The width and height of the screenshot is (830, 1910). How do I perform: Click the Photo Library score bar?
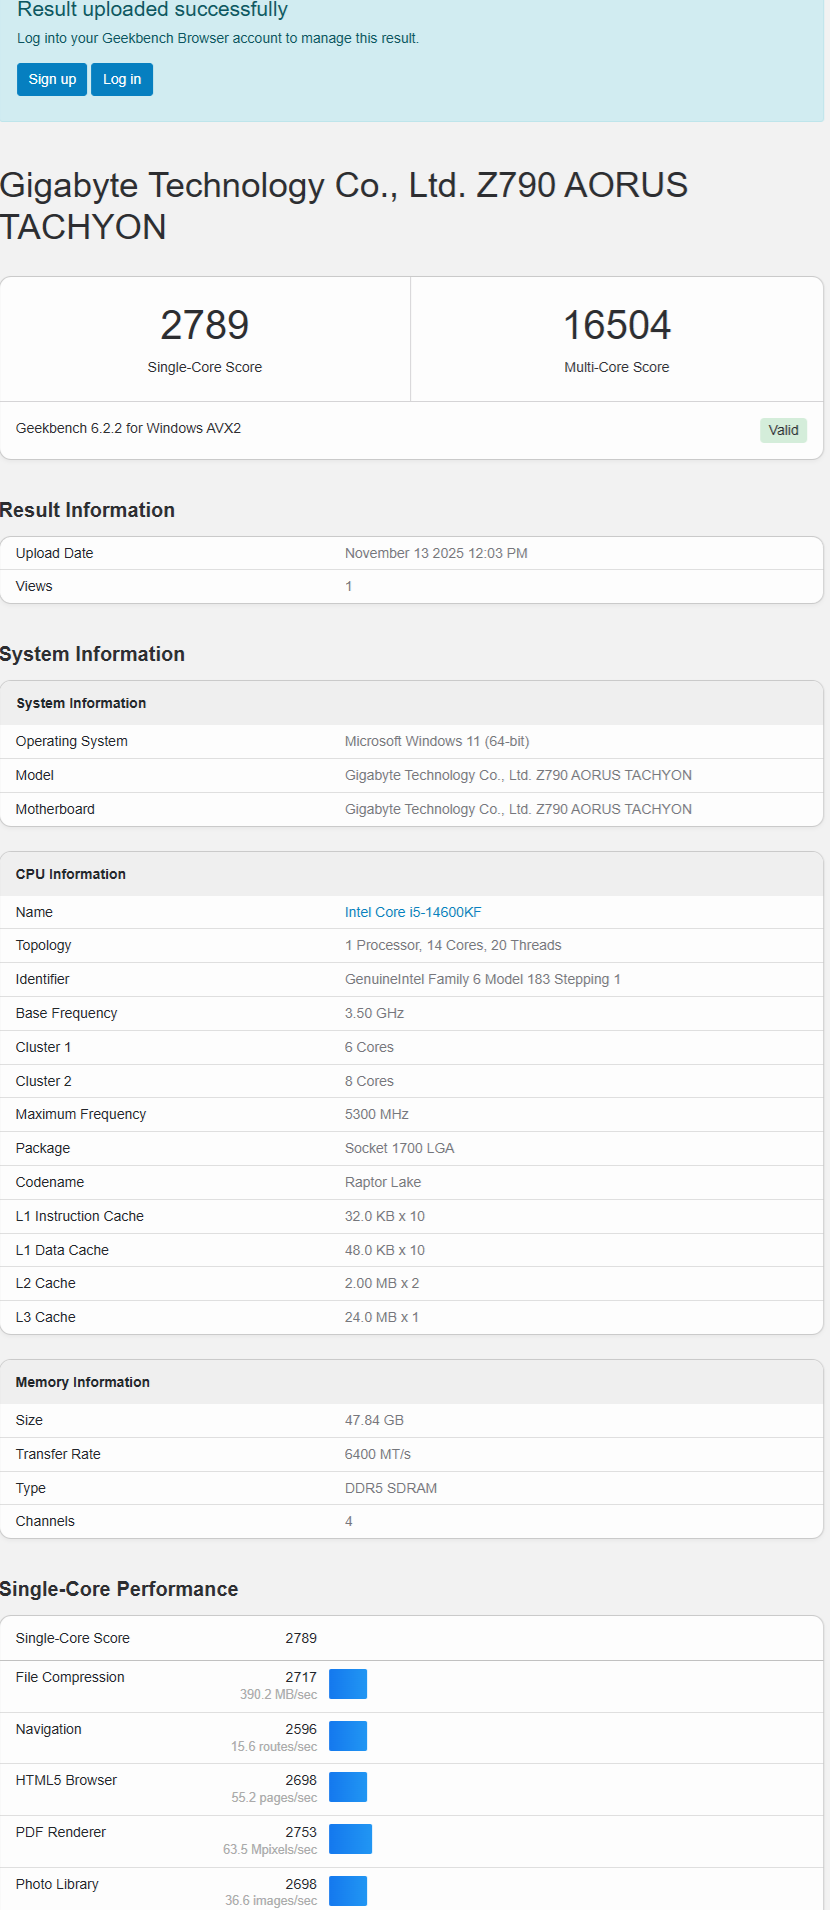click(348, 1891)
